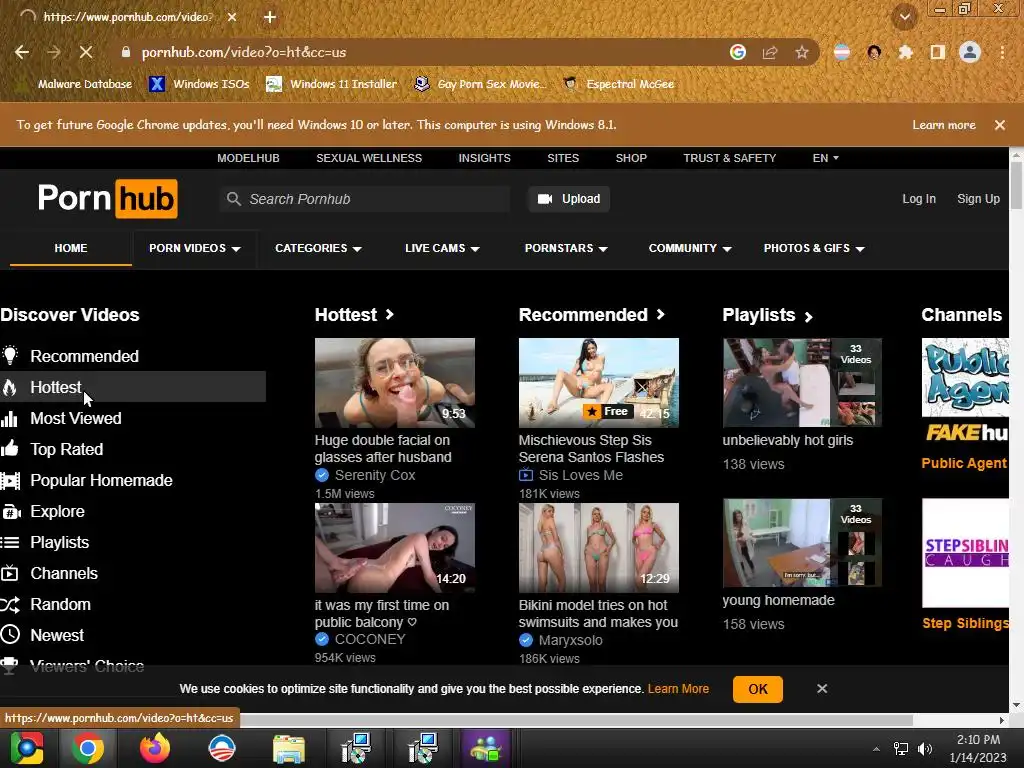Click the Log In link
1024x768 pixels.
click(x=919, y=199)
